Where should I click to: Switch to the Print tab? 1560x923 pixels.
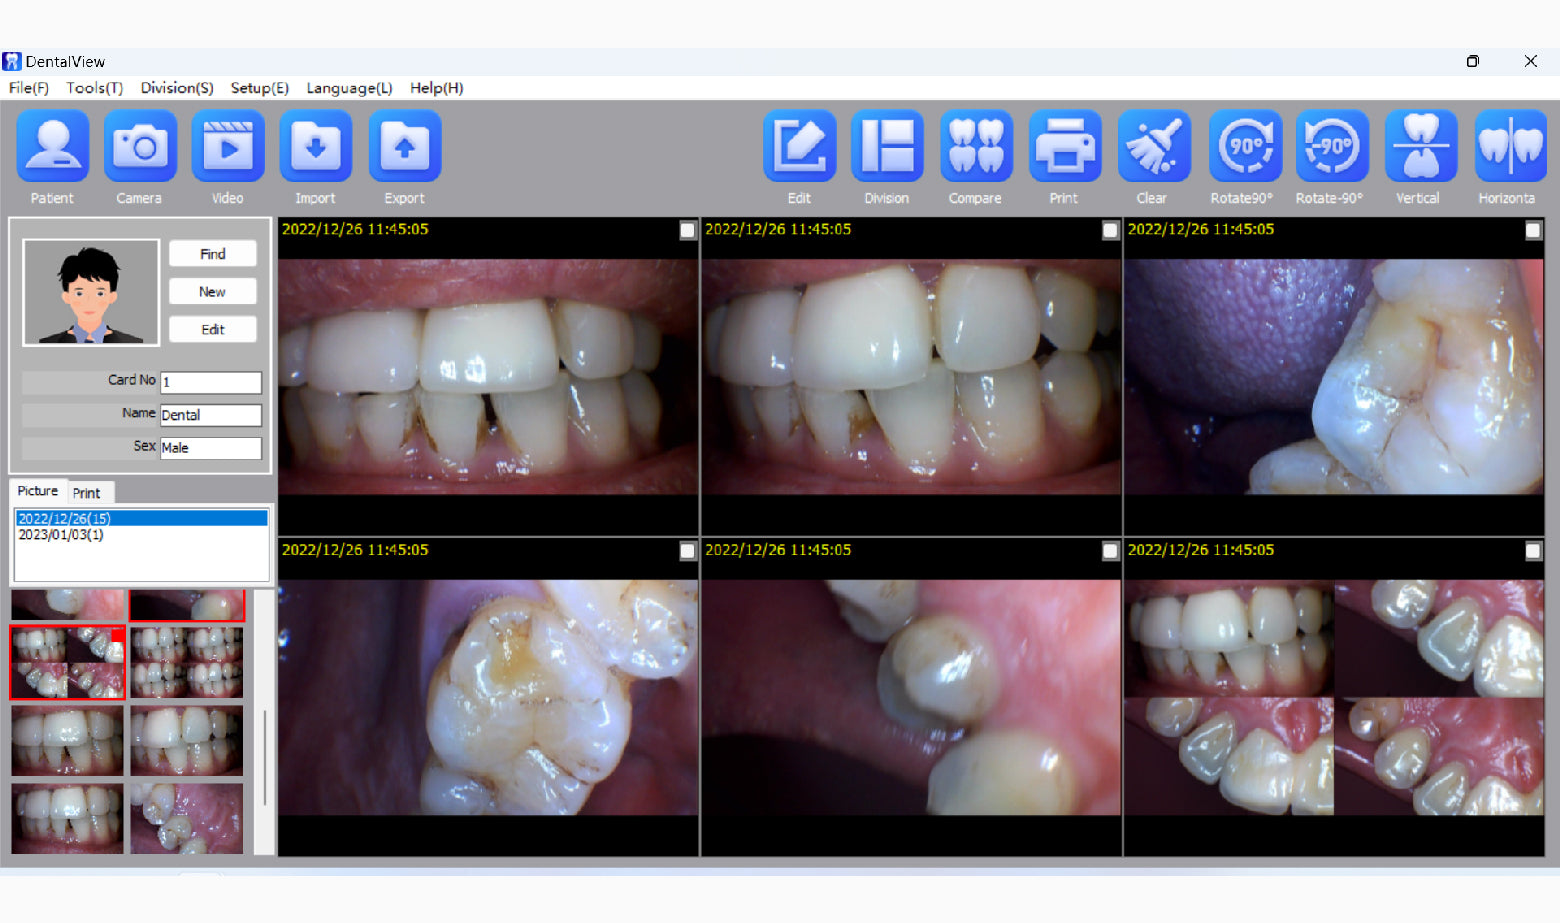click(87, 493)
